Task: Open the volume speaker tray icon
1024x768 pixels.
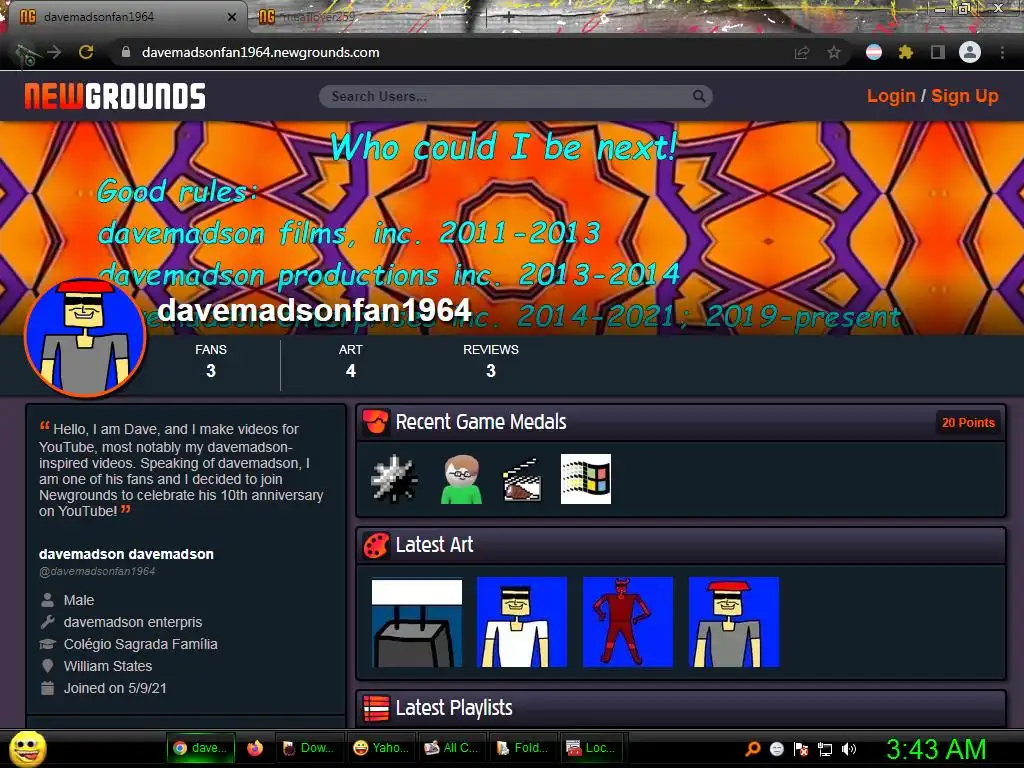Action: [849, 749]
